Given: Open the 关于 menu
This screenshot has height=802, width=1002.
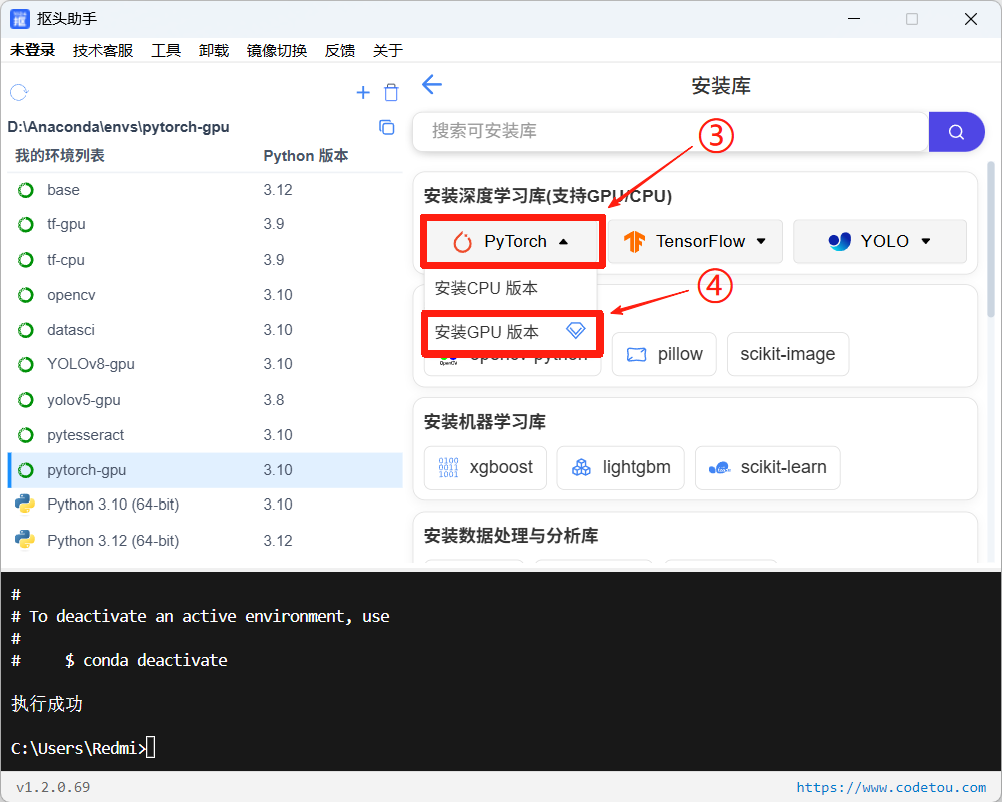Looking at the screenshot, I should tap(388, 50).
